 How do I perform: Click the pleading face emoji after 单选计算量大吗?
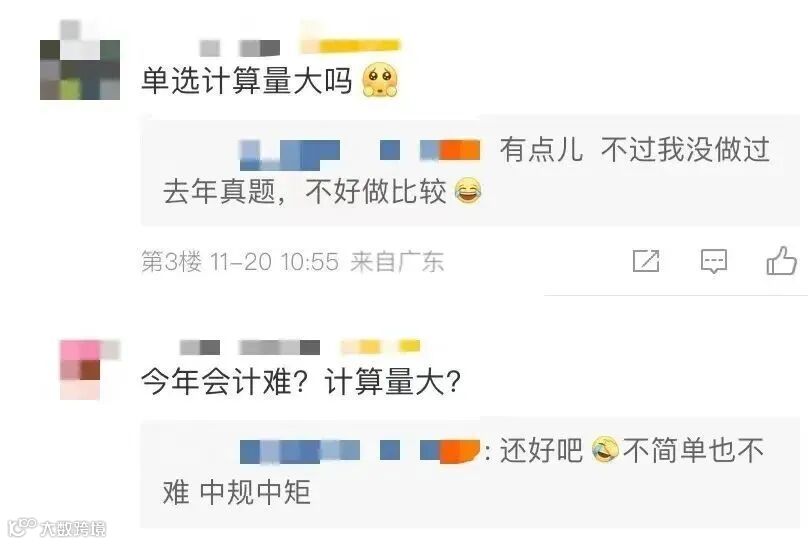point(380,80)
